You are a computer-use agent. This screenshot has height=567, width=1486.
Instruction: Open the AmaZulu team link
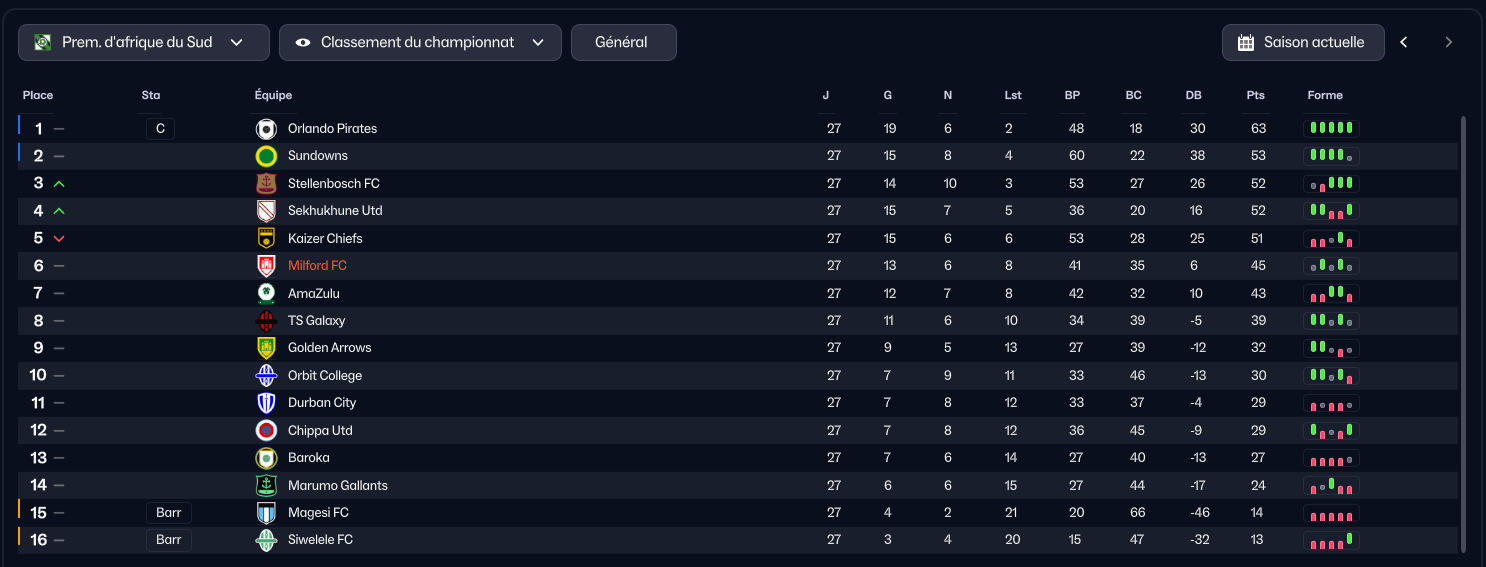coord(313,294)
